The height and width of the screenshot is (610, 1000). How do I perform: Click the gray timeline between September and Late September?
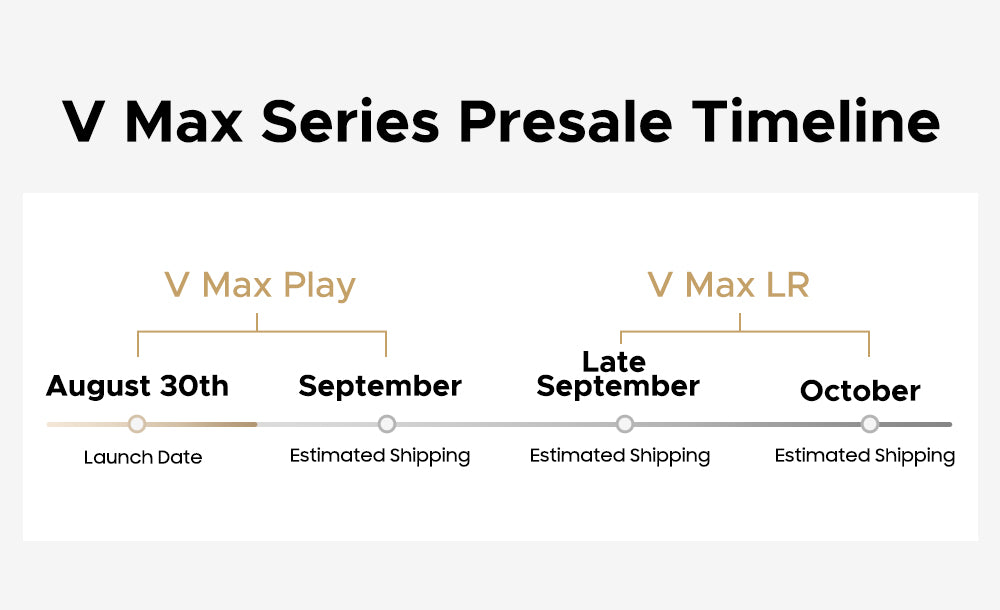coord(506,424)
